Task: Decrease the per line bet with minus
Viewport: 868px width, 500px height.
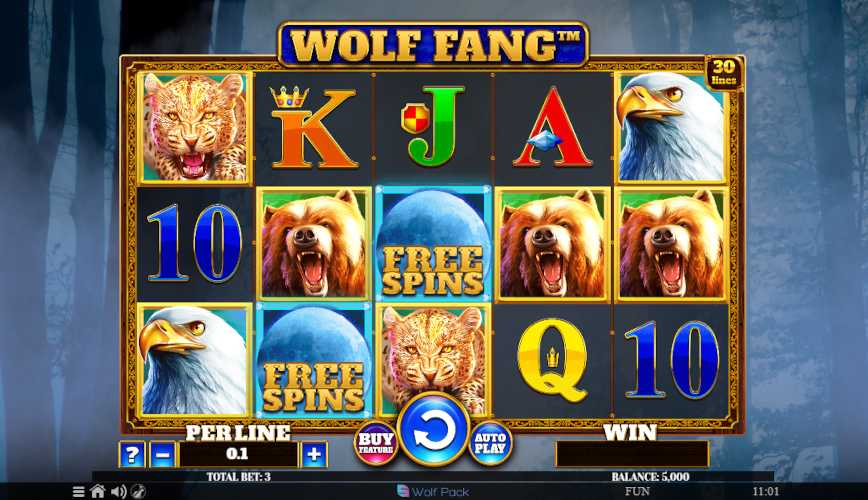Action: click(163, 455)
